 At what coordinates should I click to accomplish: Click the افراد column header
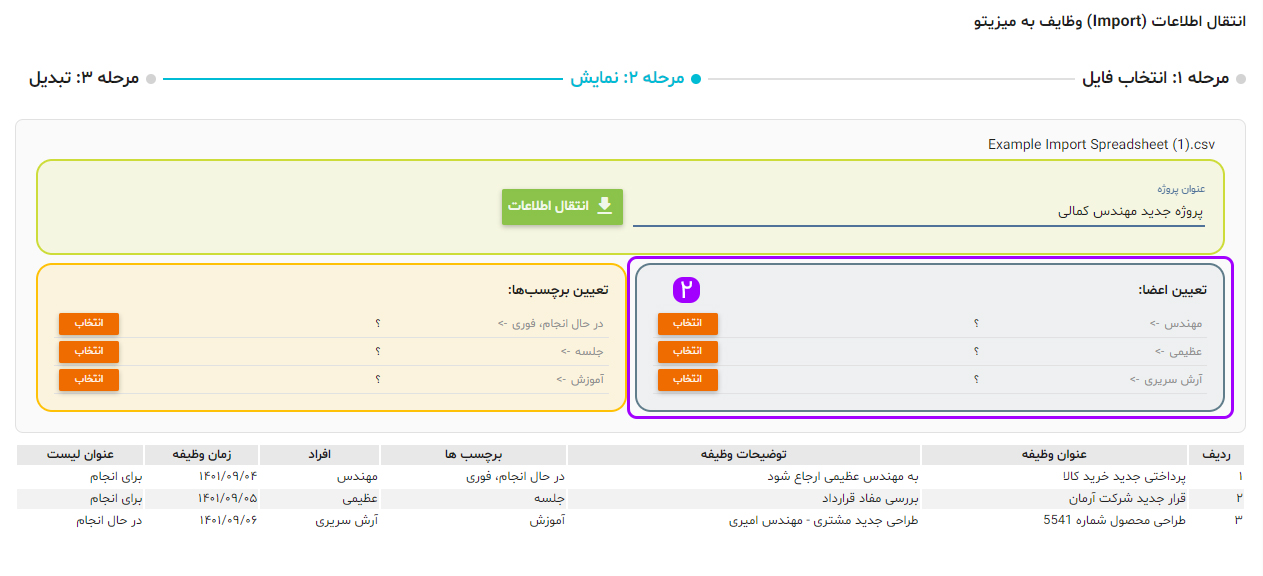pos(320,455)
